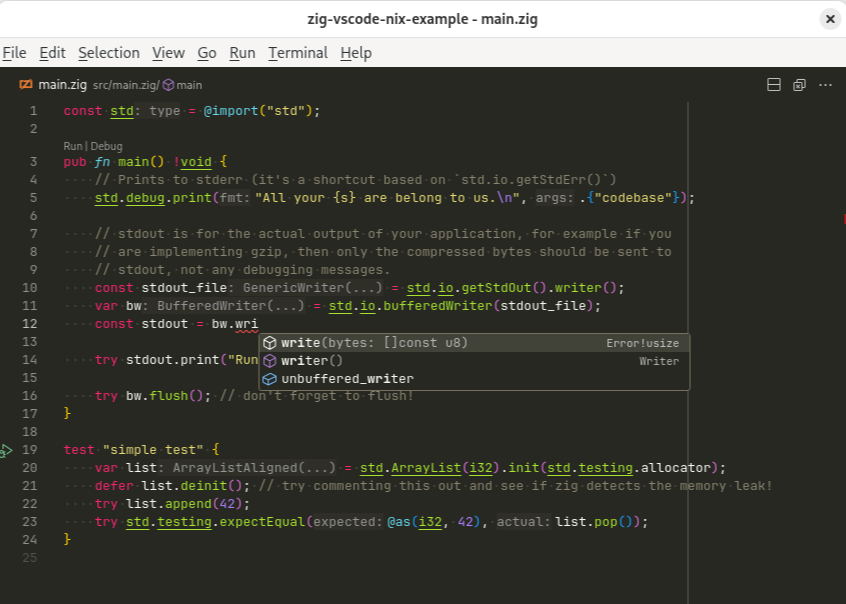Click bufferedWriter call on line 11

[x=438, y=306]
